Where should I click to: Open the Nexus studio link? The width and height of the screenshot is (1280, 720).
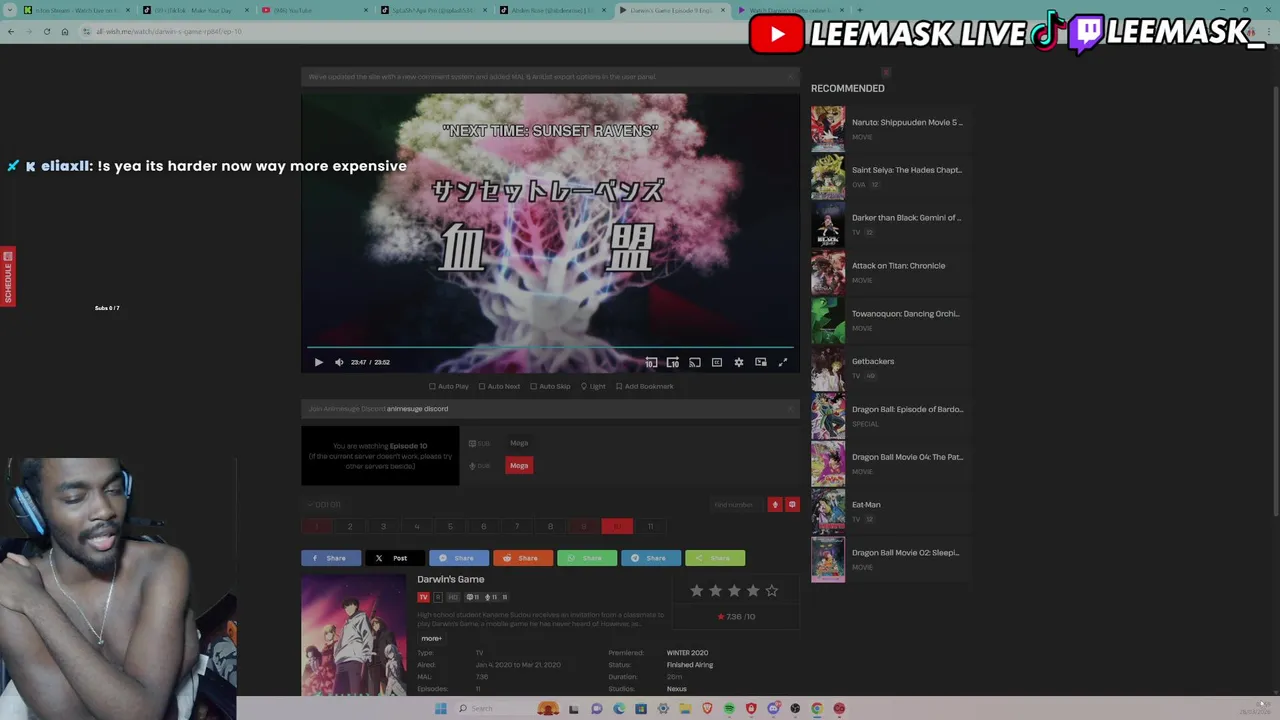pyautogui.click(x=677, y=689)
